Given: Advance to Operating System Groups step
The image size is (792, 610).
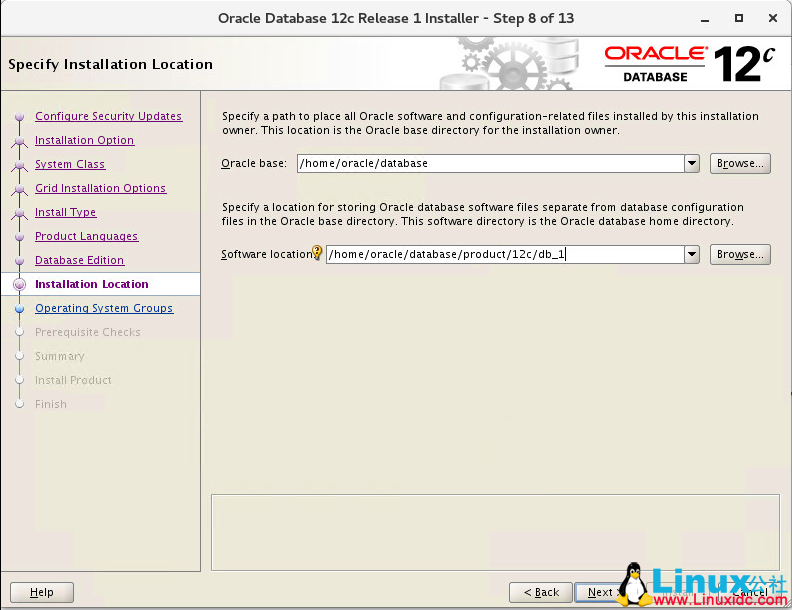Looking at the screenshot, I should click(x=104, y=308).
